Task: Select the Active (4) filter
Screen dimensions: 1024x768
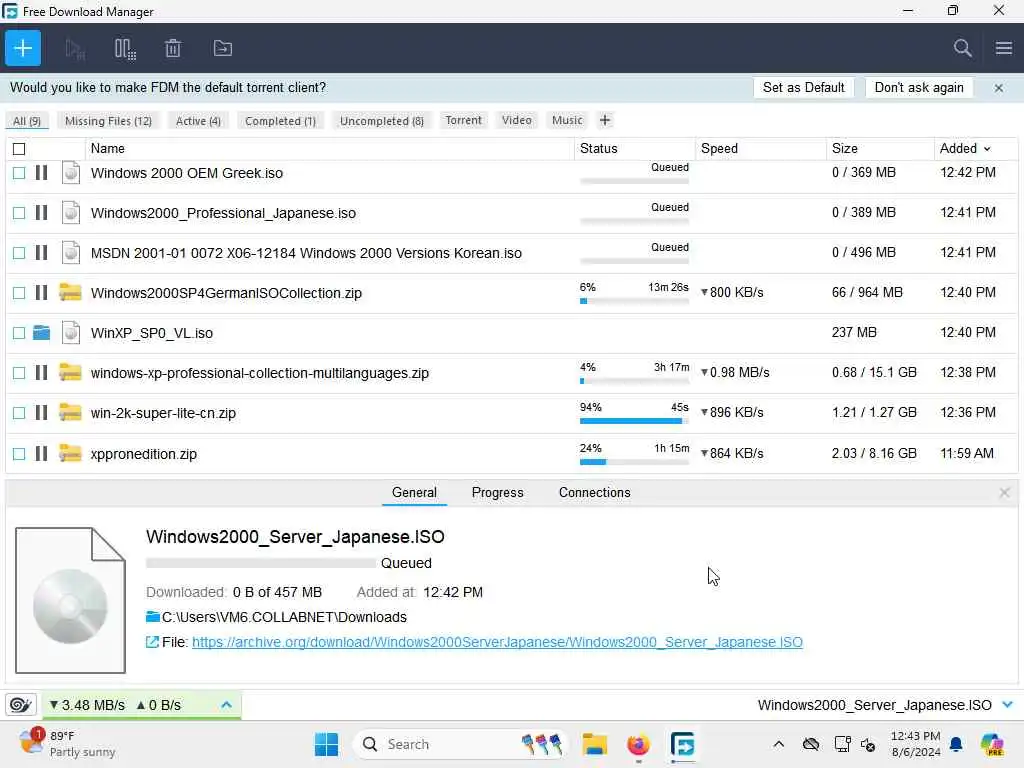Action: pyautogui.click(x=198, y=121)
